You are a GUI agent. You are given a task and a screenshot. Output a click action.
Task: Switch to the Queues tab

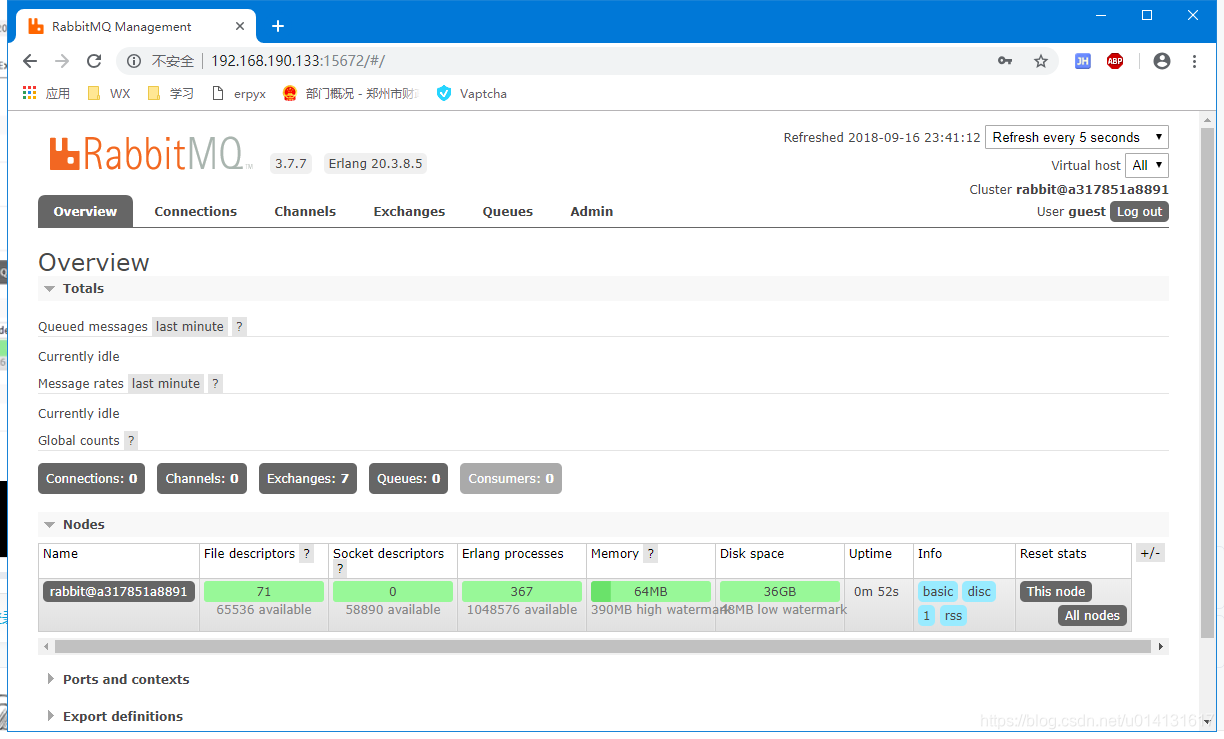[x=508, y=212]
